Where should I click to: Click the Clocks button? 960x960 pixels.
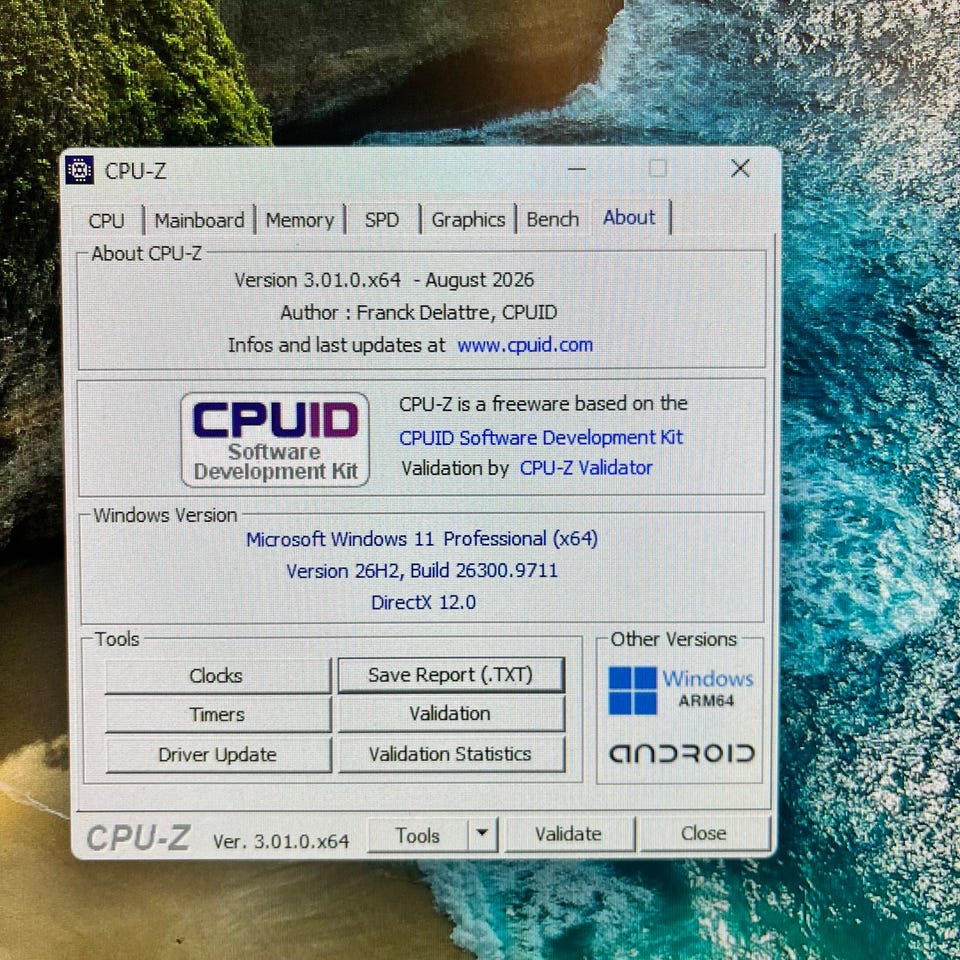pyautogui.click(x=217, y=676)
